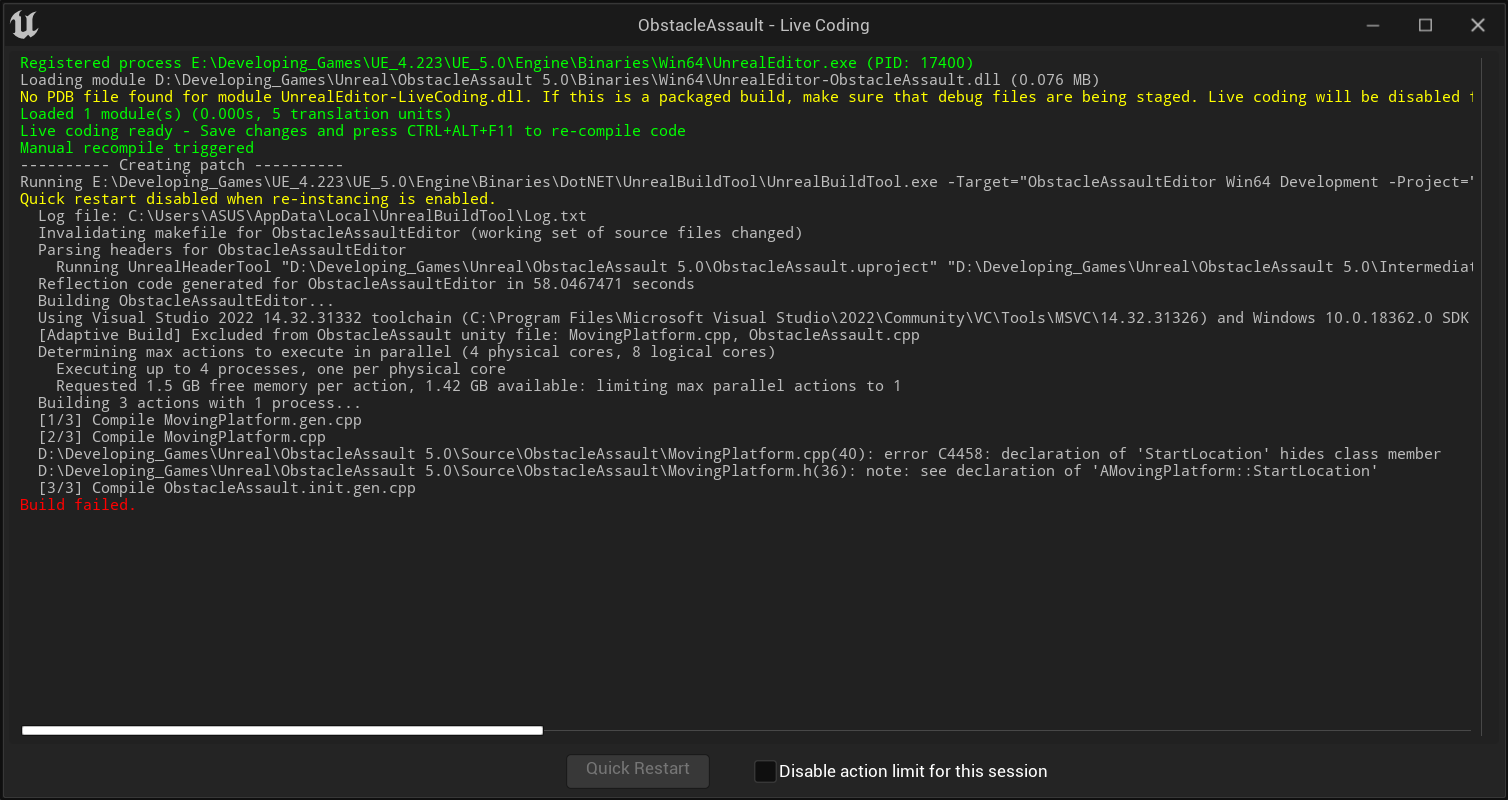Click the yellow 'Quick restart disabled' warning

coord(258,199)
